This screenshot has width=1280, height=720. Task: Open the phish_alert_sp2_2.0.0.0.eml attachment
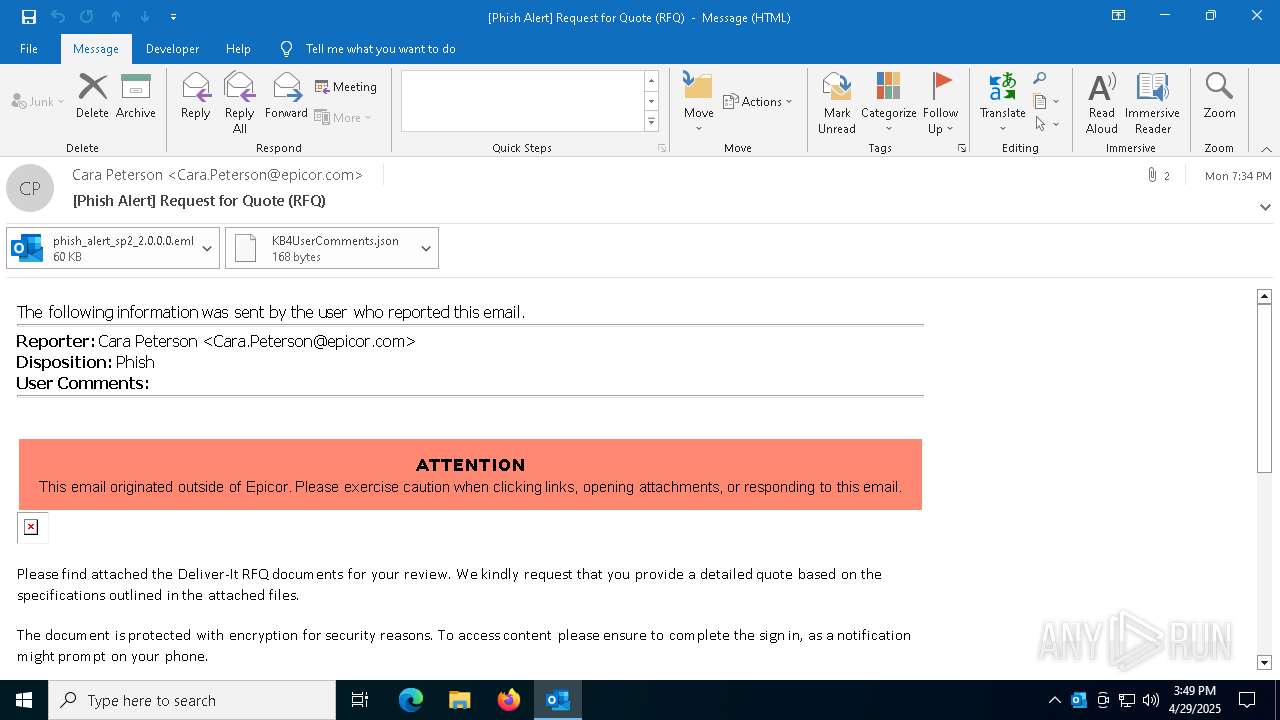coord(102,248)
